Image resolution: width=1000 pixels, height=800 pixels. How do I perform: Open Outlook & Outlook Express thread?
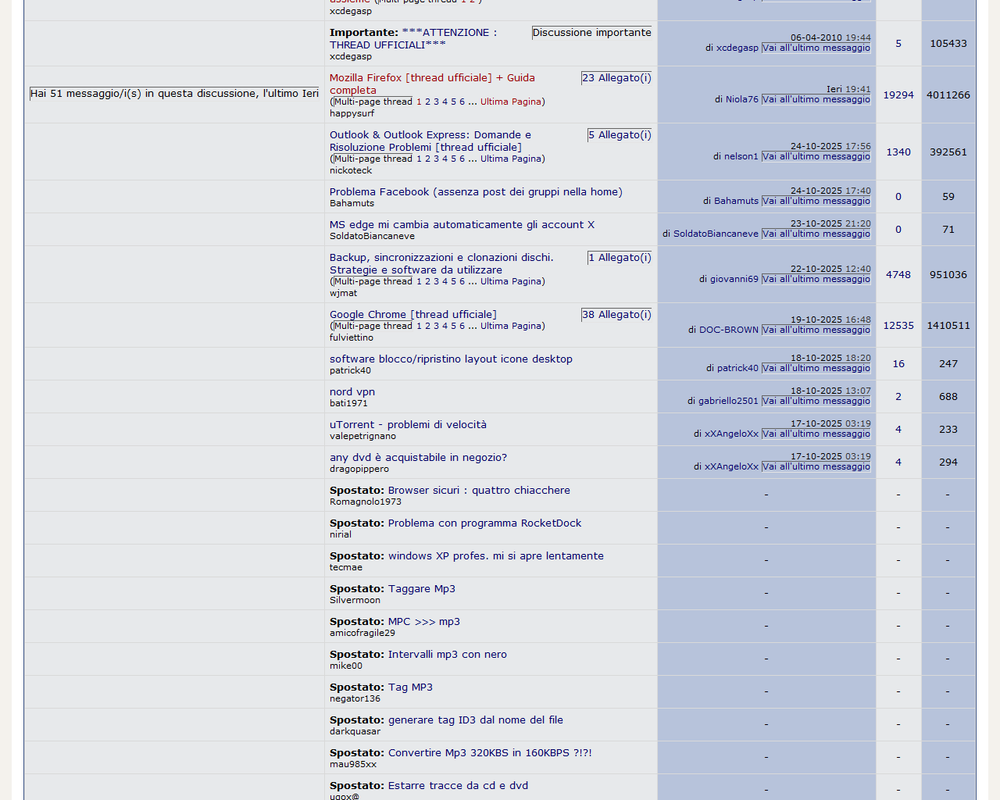tap(430, 141)
